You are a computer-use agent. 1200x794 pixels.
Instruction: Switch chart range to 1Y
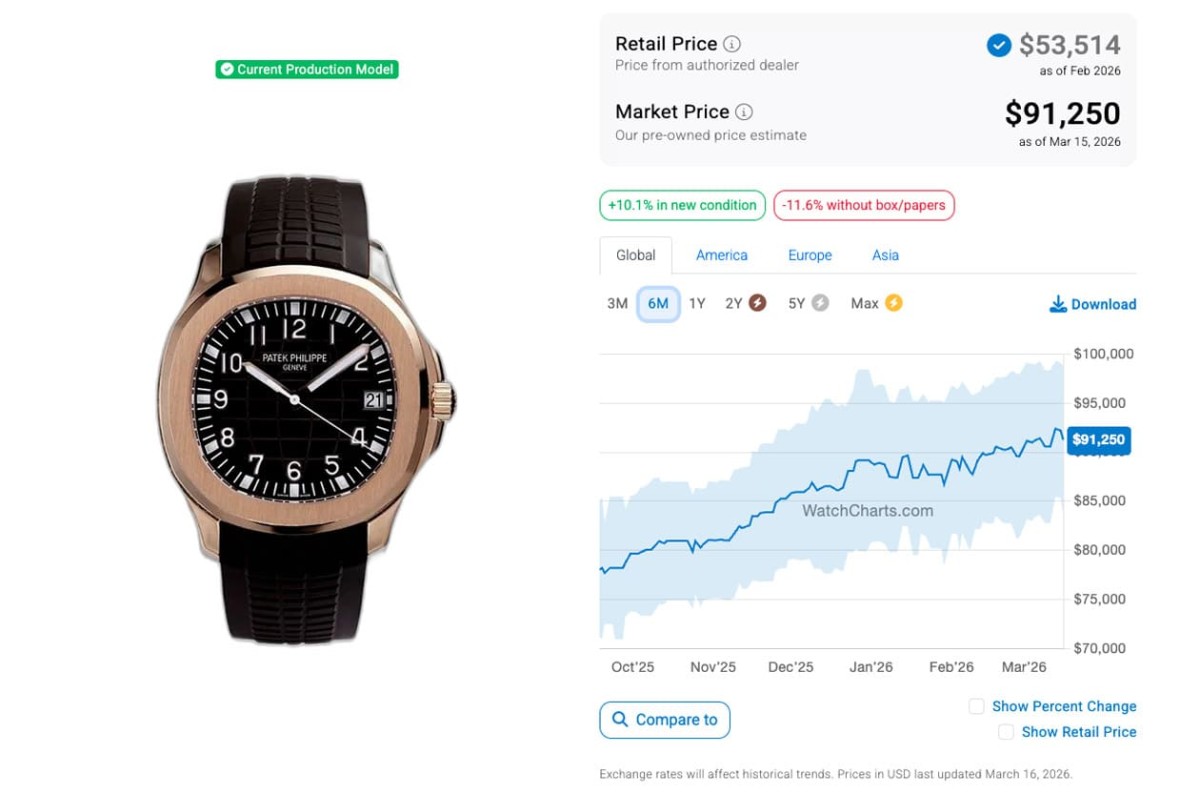(x=697, y=303)
